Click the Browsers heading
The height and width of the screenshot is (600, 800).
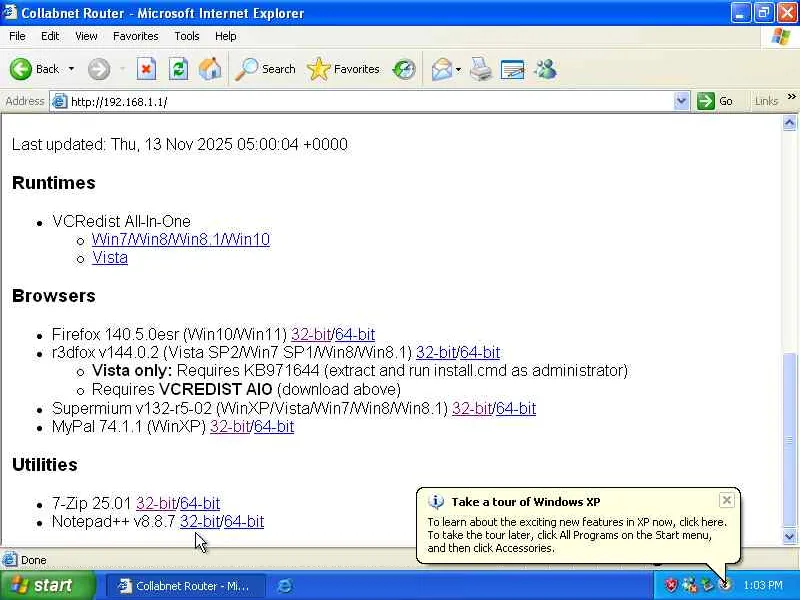click(x=54, y=296)
